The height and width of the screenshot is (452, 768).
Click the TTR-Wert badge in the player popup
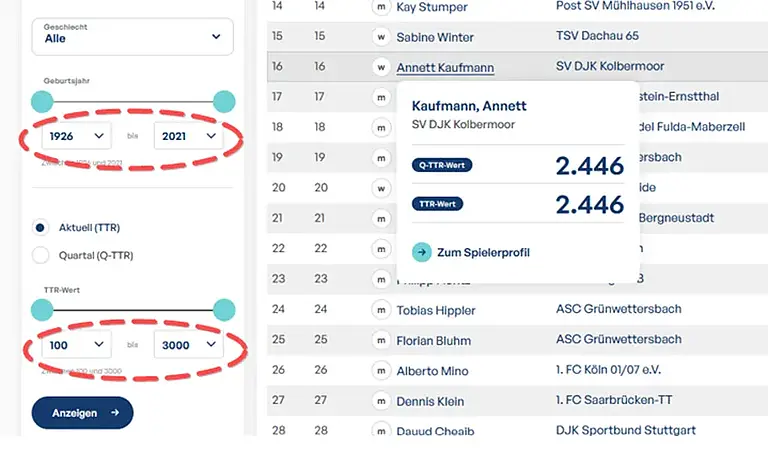(x=437, y=204)
